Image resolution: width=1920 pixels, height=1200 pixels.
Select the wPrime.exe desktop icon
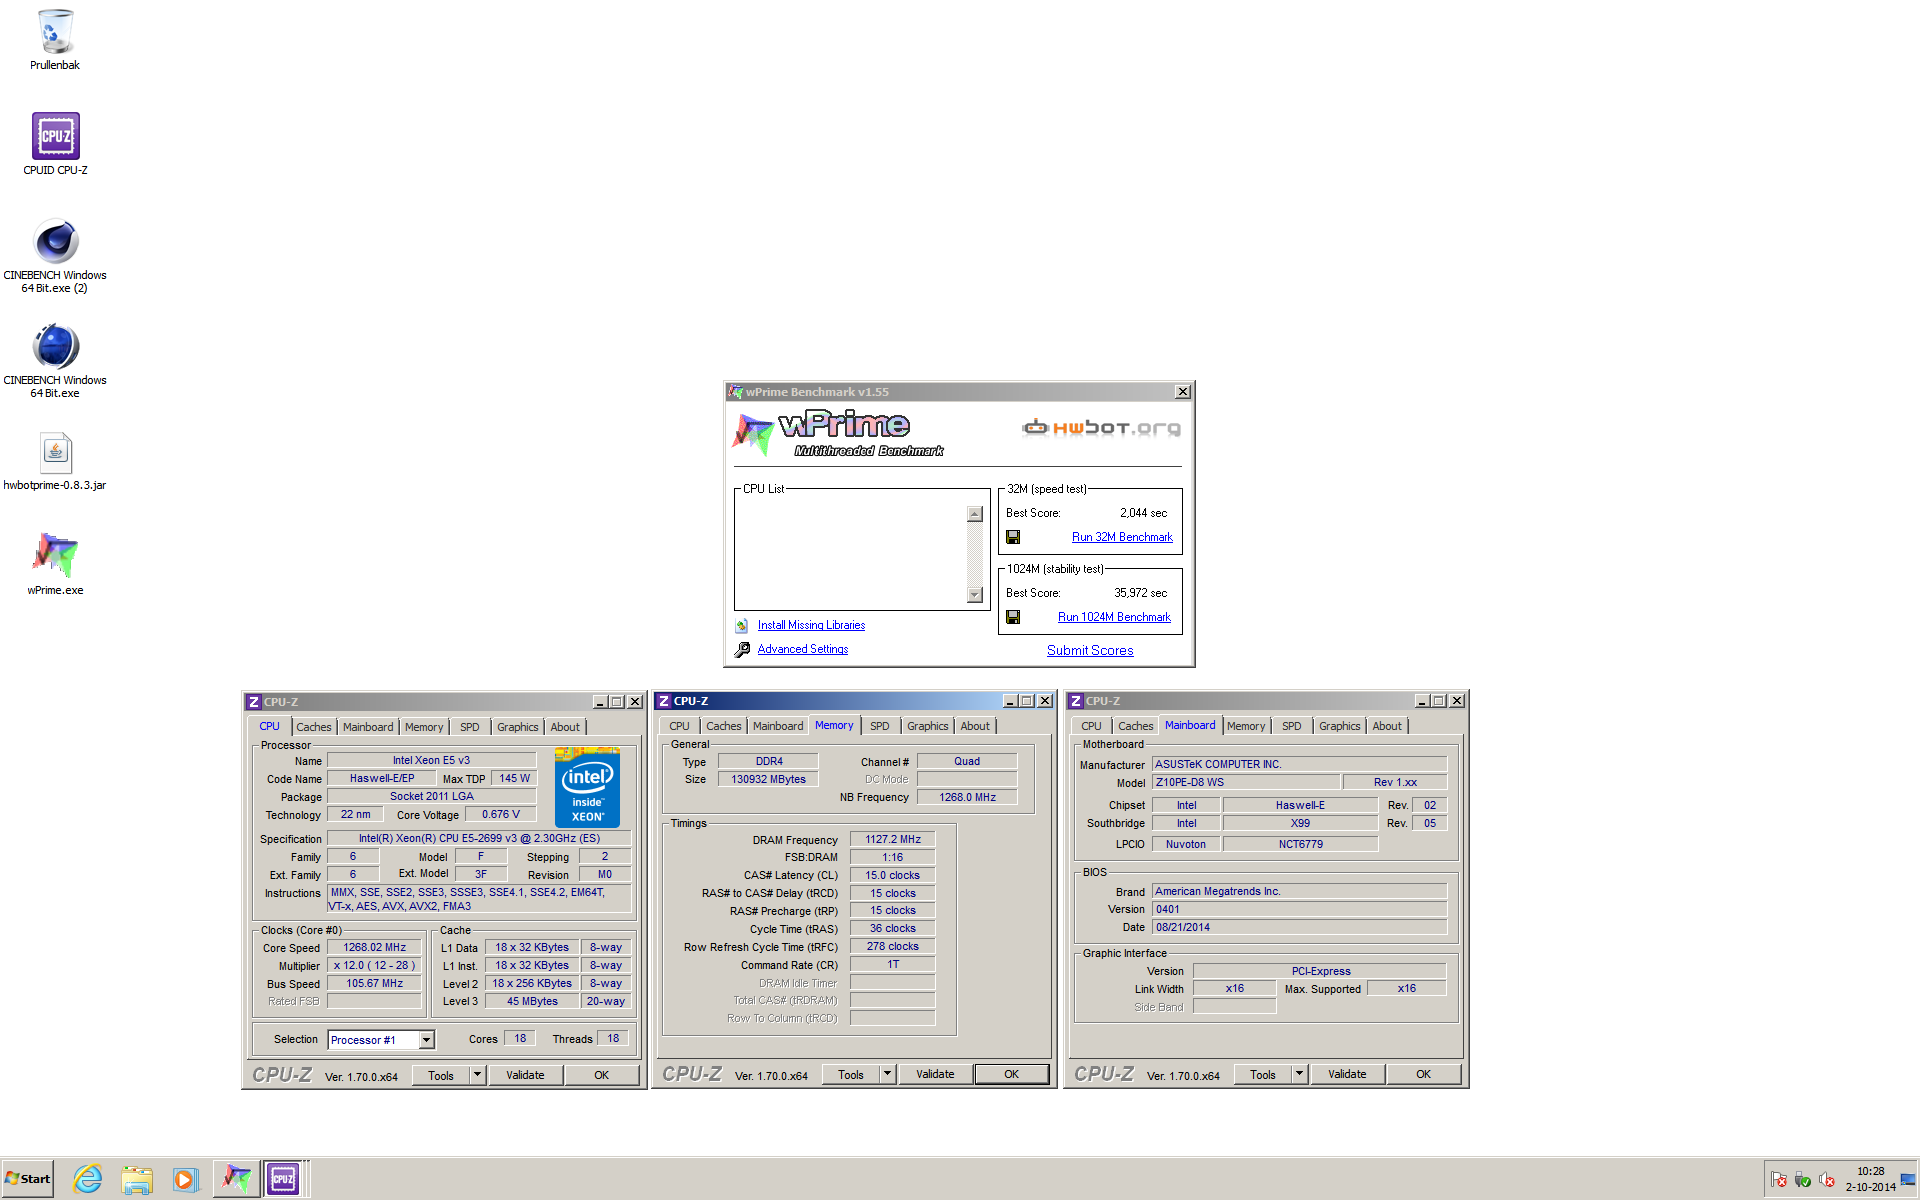tap(55, 563)
